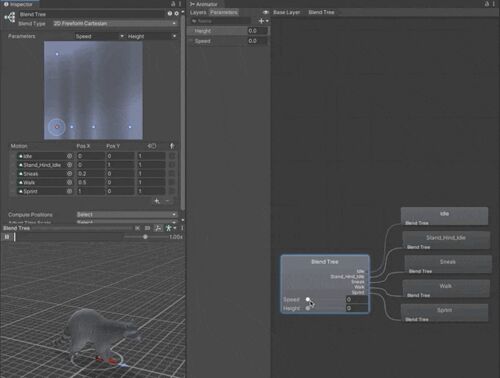Enable mirror checkbox for Sneak motion

click(172, 174)
